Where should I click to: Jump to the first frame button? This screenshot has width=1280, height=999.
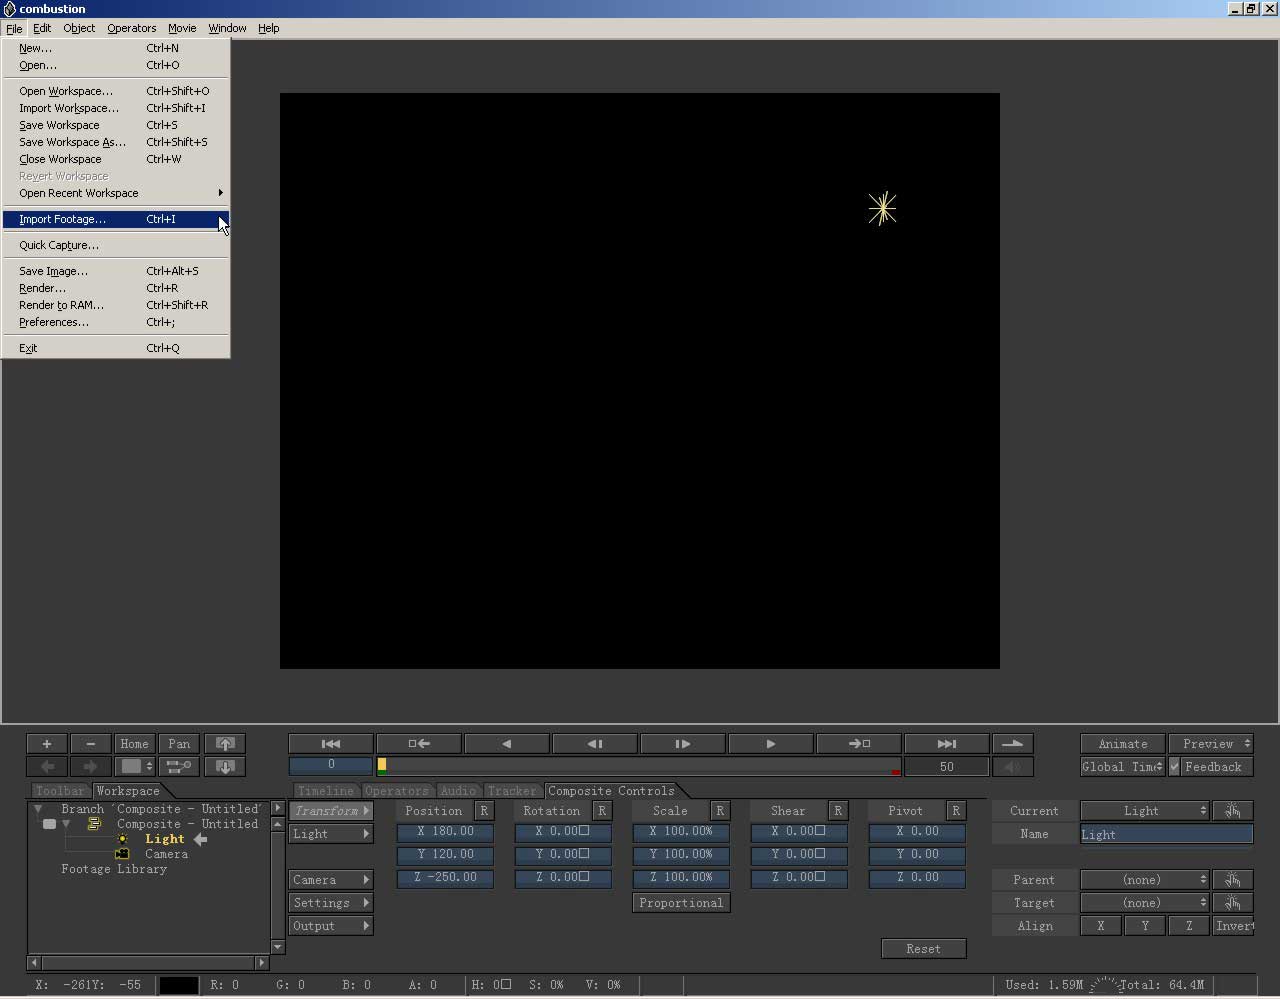(x=330, y=744)
